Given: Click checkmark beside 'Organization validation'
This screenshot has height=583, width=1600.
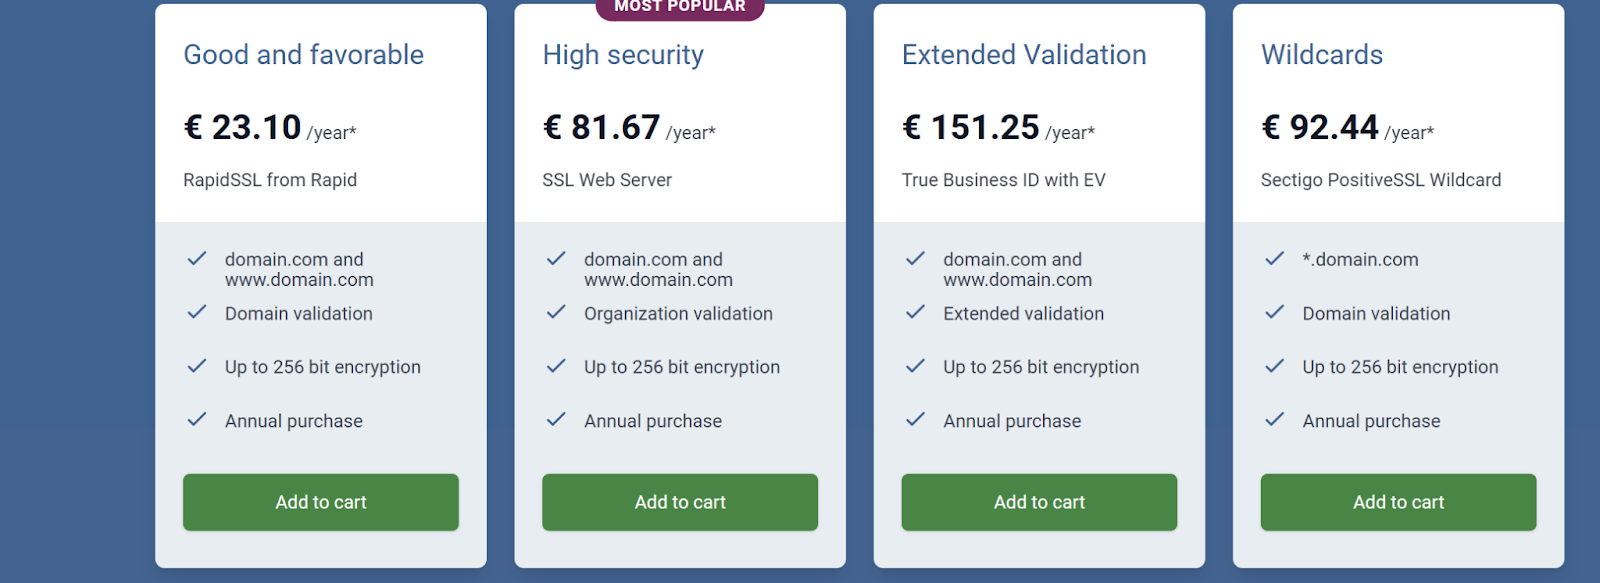Looking at the screenshot, I should click(556, 312).
